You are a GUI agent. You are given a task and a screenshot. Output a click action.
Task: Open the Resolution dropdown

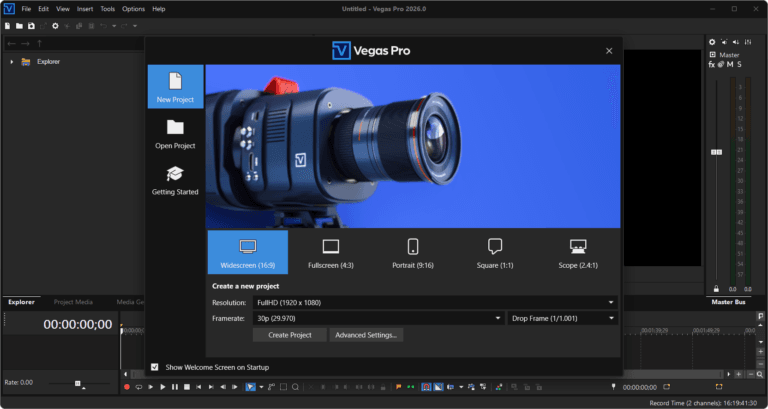tap(435, 303)
